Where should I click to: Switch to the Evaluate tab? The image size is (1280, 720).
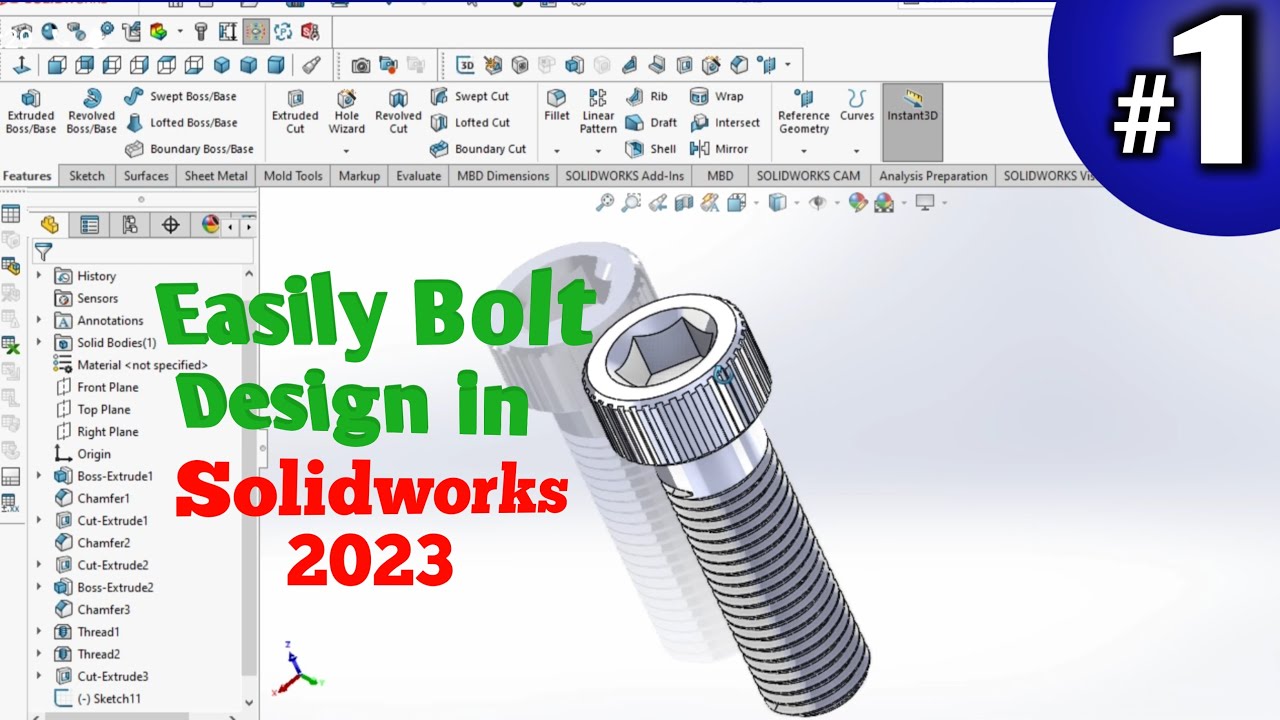click(x=418, y=176)
